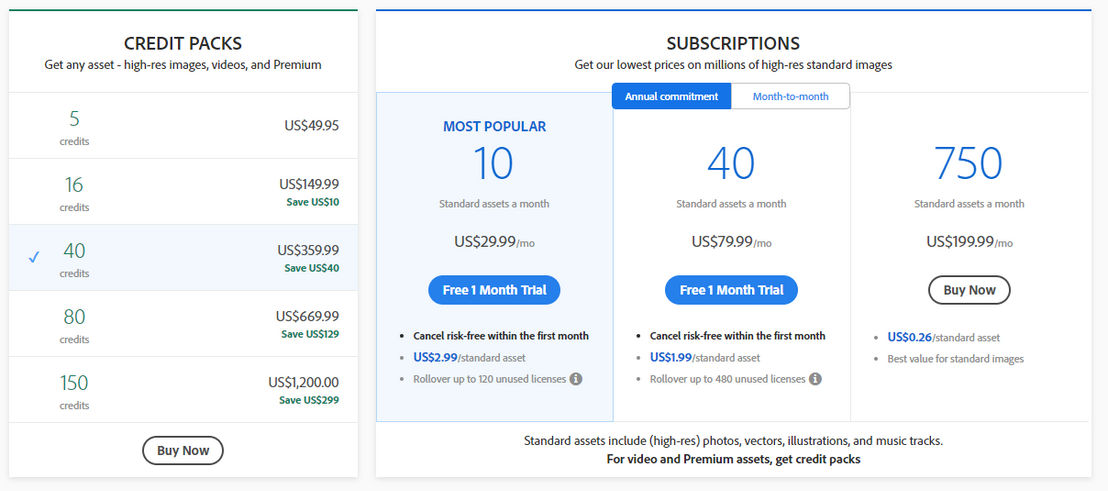The image size is (1108, 491).
Task: Click the US$199.99/mo price
Action: coord(970,242)
